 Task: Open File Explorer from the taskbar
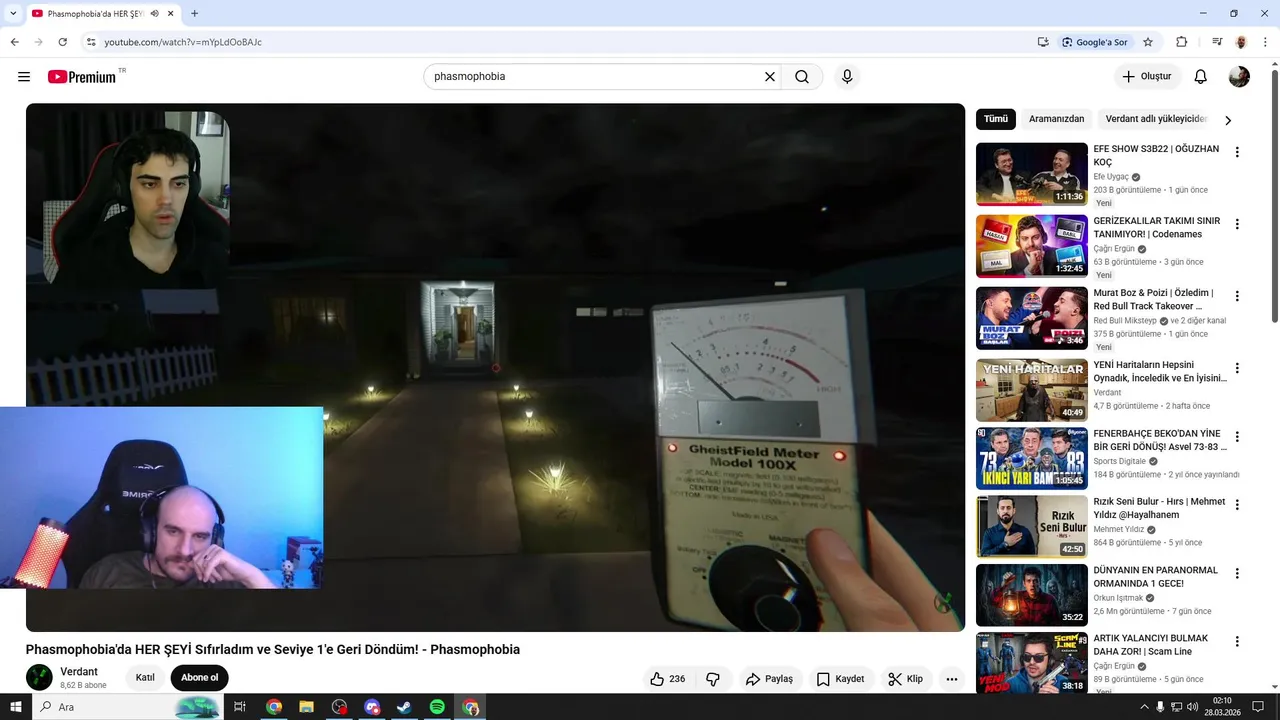[306, 707]
